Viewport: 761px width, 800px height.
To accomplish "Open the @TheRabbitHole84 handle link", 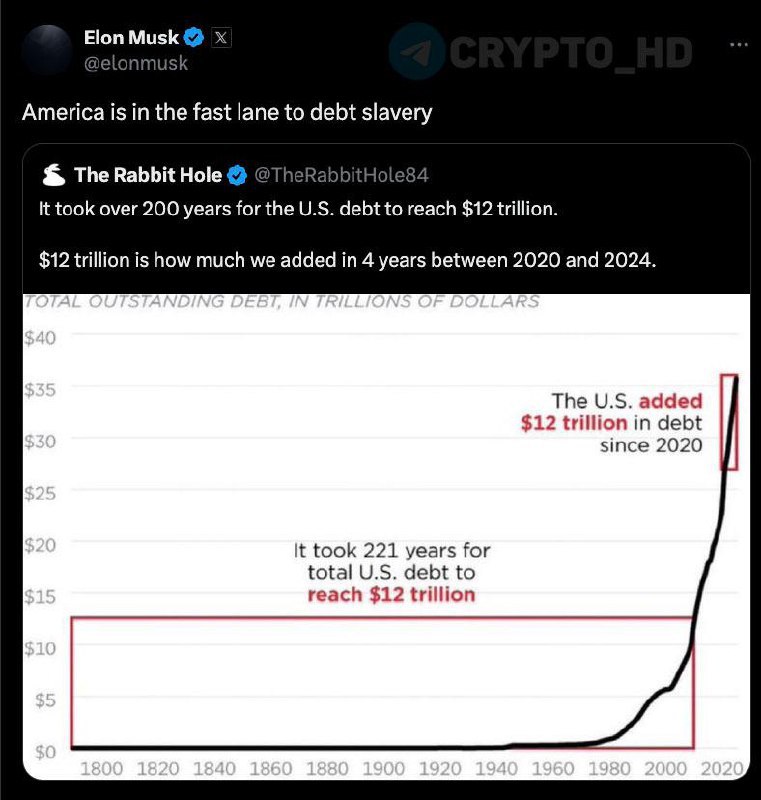I will coord(341,175).
